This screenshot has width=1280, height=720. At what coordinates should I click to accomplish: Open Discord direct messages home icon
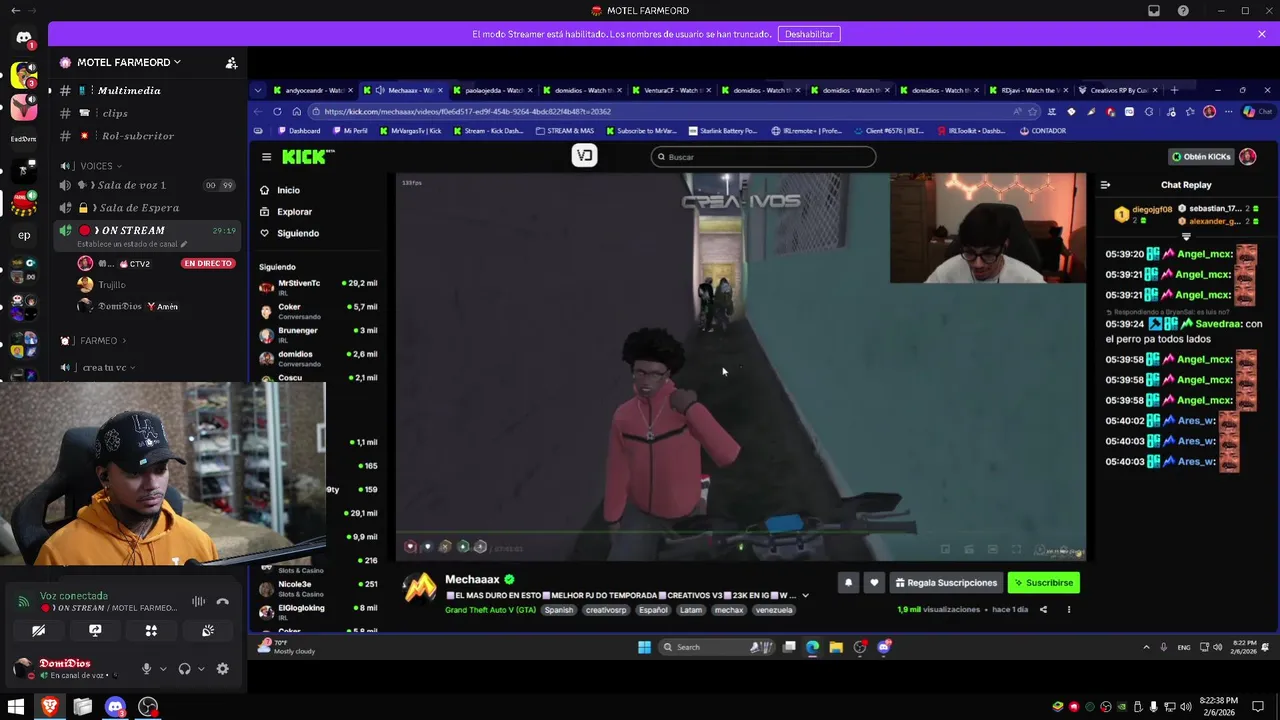(24, 38)
